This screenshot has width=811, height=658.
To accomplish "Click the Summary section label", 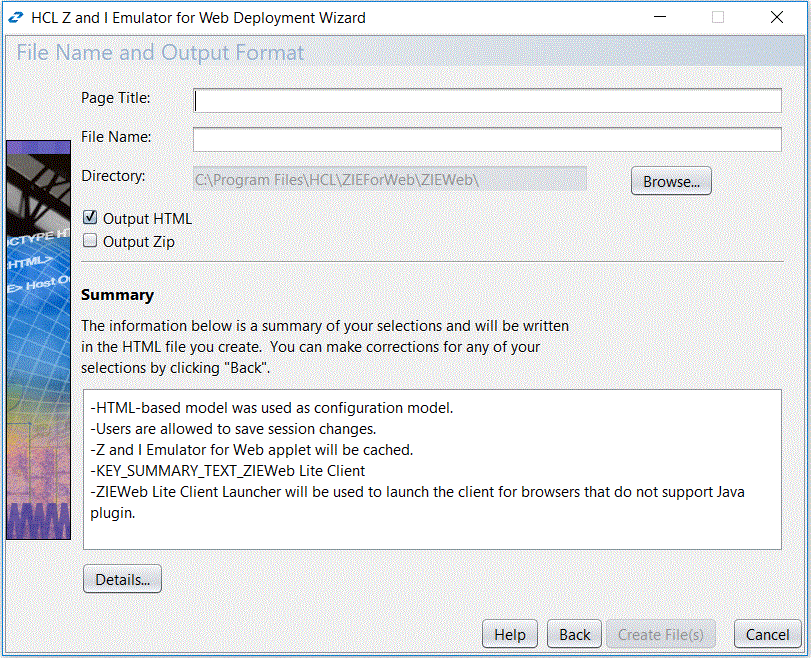I will pos(118,295).
